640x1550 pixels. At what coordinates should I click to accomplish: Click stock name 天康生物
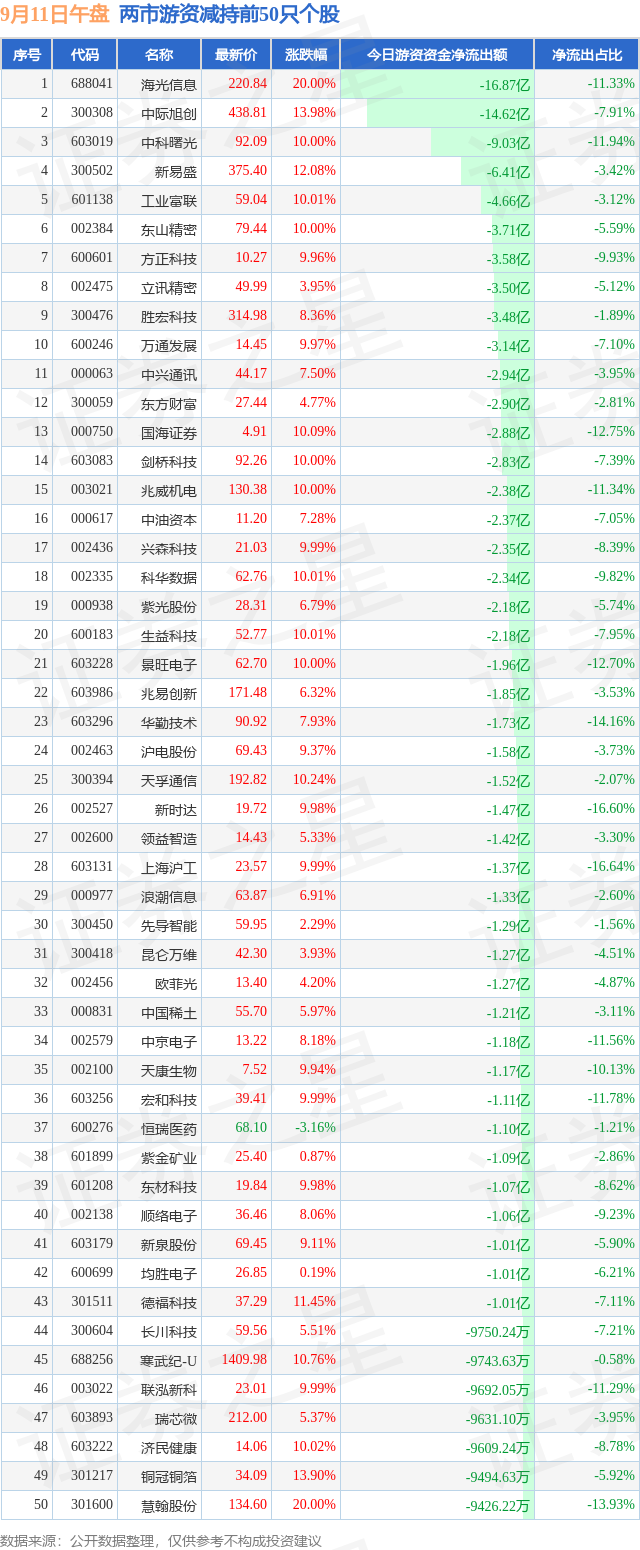(170, 1071)
